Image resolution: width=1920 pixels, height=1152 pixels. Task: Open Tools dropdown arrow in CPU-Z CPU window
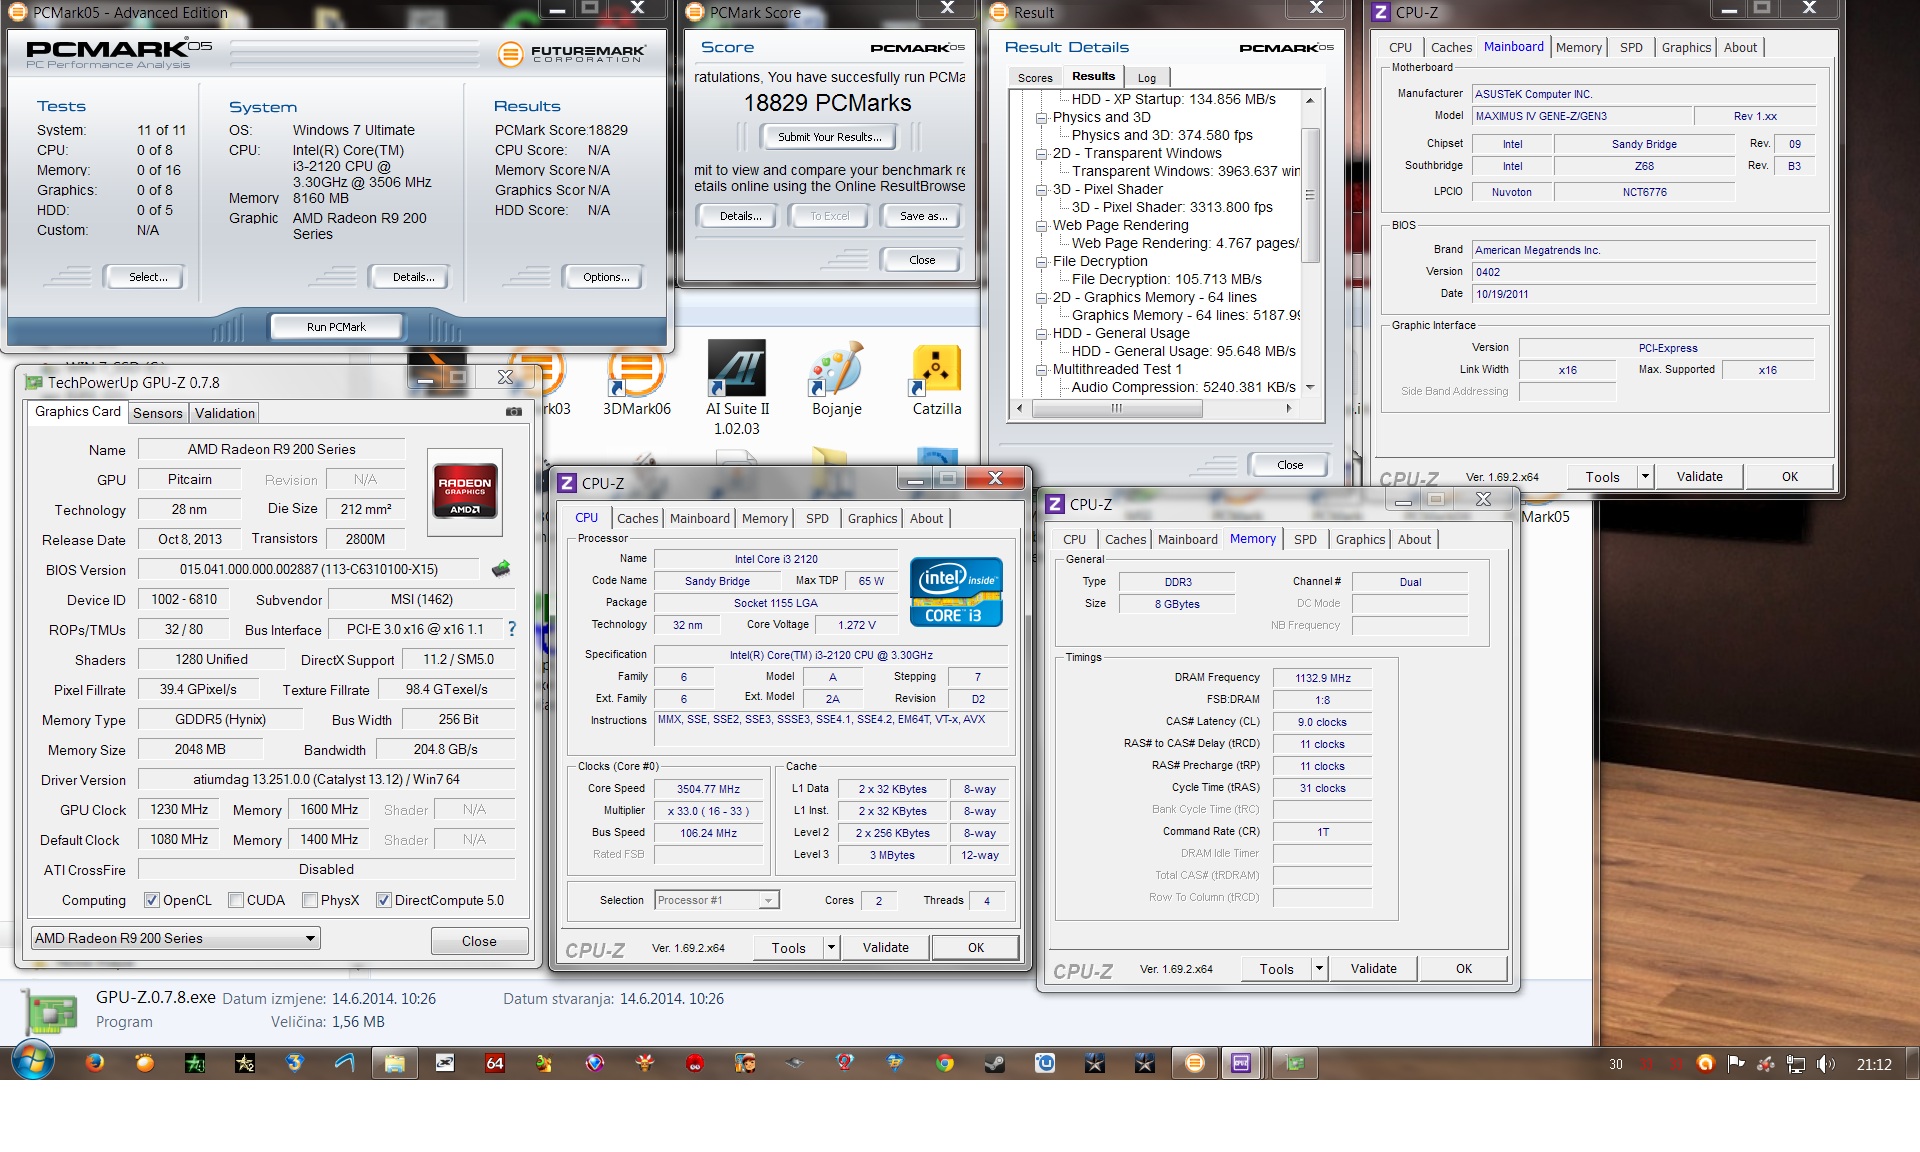click(830, 947)
